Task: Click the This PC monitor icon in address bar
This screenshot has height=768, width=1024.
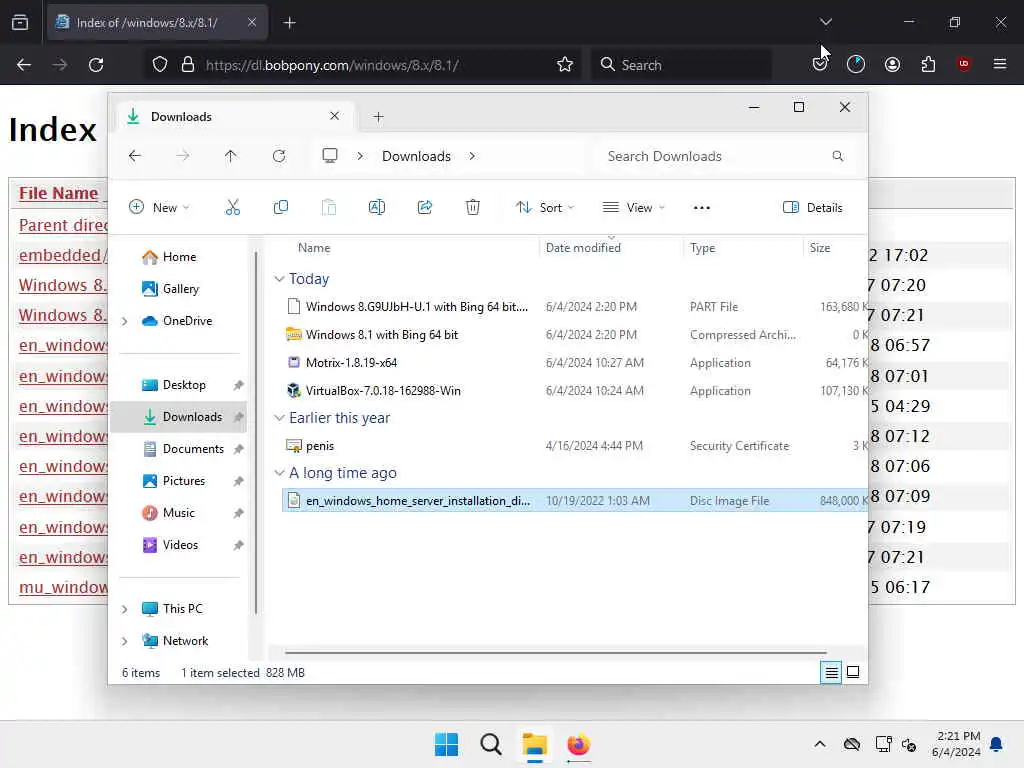Action: 330,155
